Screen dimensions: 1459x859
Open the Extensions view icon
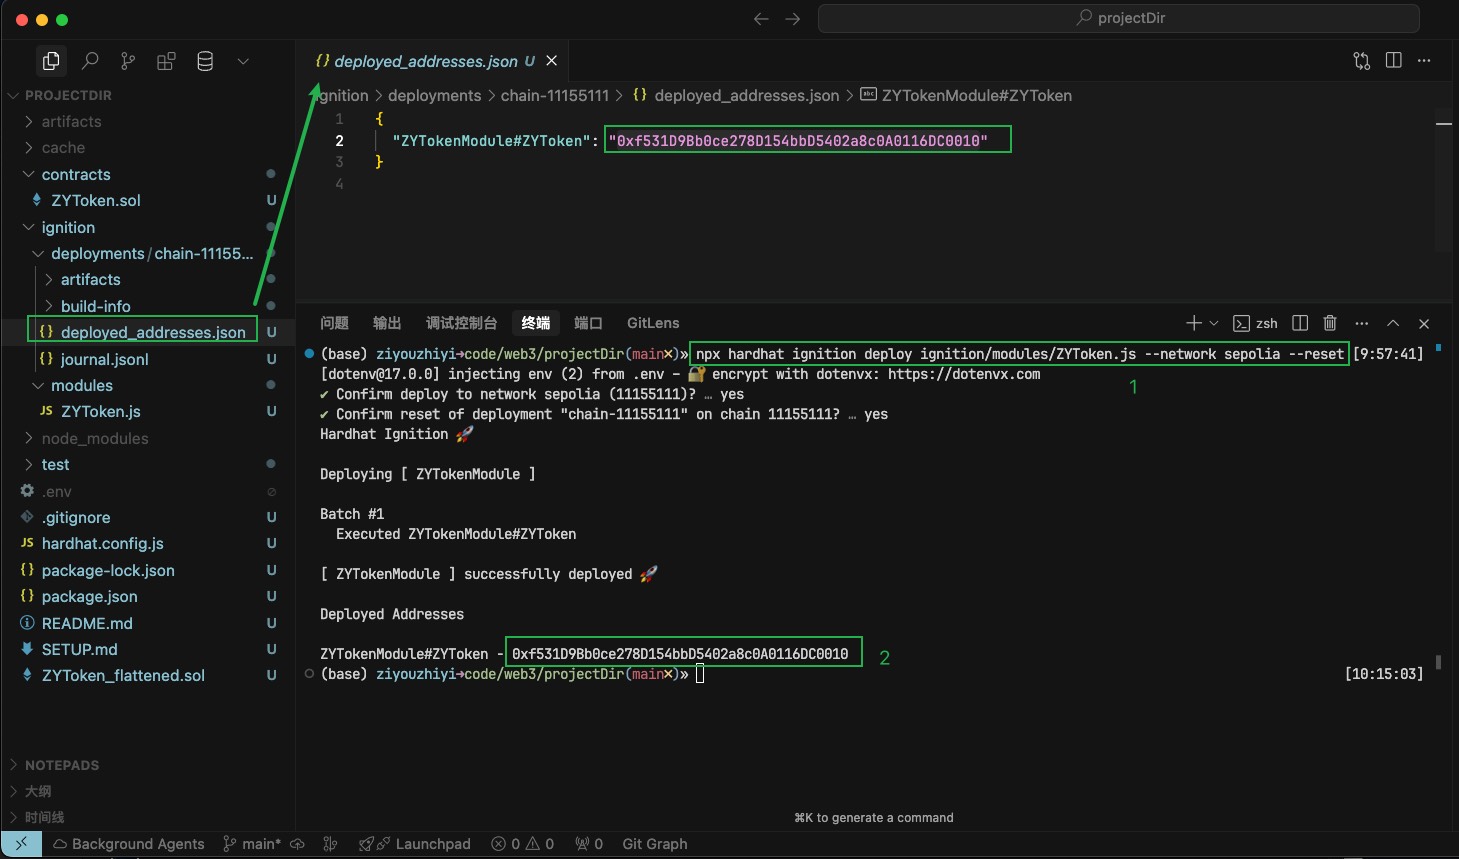tap(166, 61)
